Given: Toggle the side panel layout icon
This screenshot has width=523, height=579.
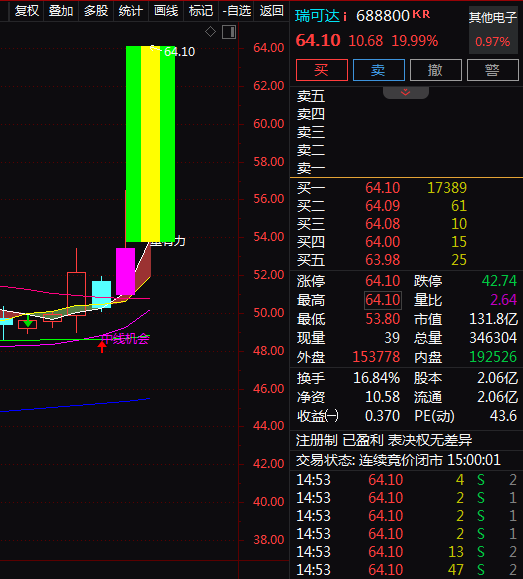Looking at the screenshot, I should point(229,32).
